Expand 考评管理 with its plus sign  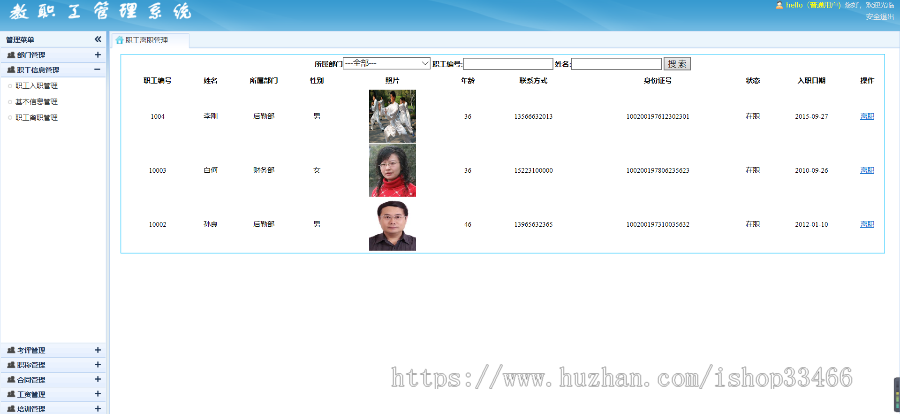[98, 350]
